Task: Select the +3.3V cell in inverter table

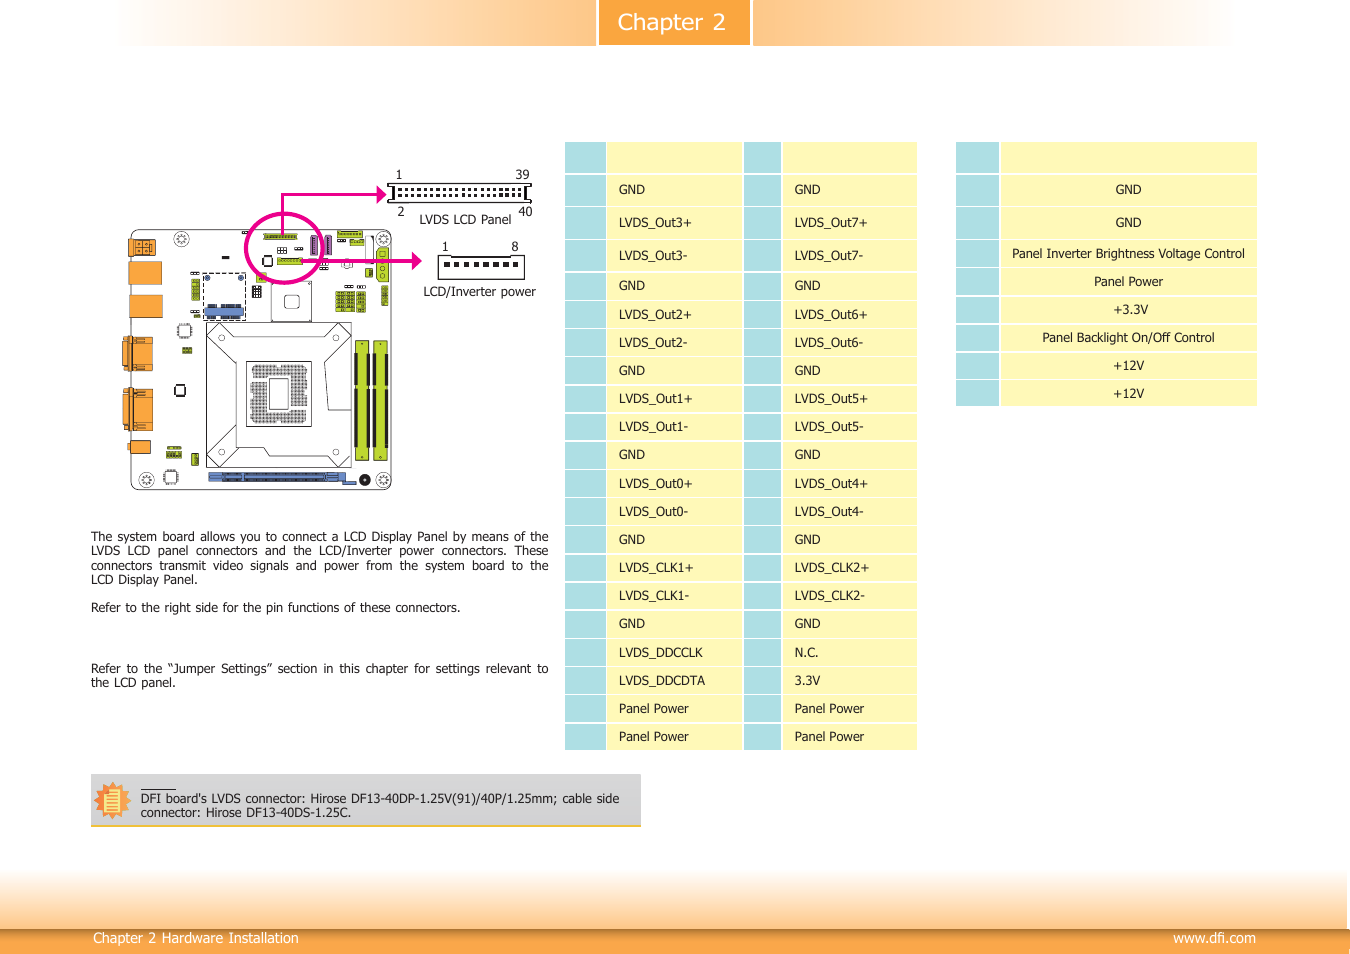Action: click(x=1129, y=310)
